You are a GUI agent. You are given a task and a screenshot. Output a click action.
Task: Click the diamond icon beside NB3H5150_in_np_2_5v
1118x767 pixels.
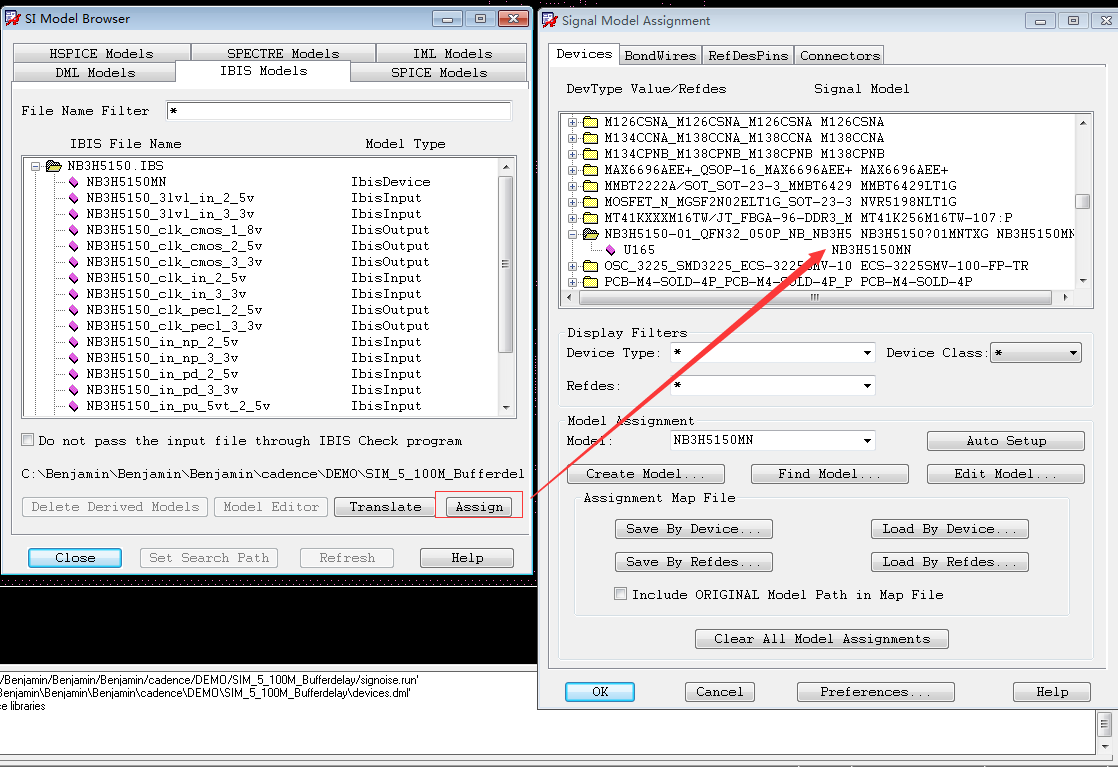point(73,342)
